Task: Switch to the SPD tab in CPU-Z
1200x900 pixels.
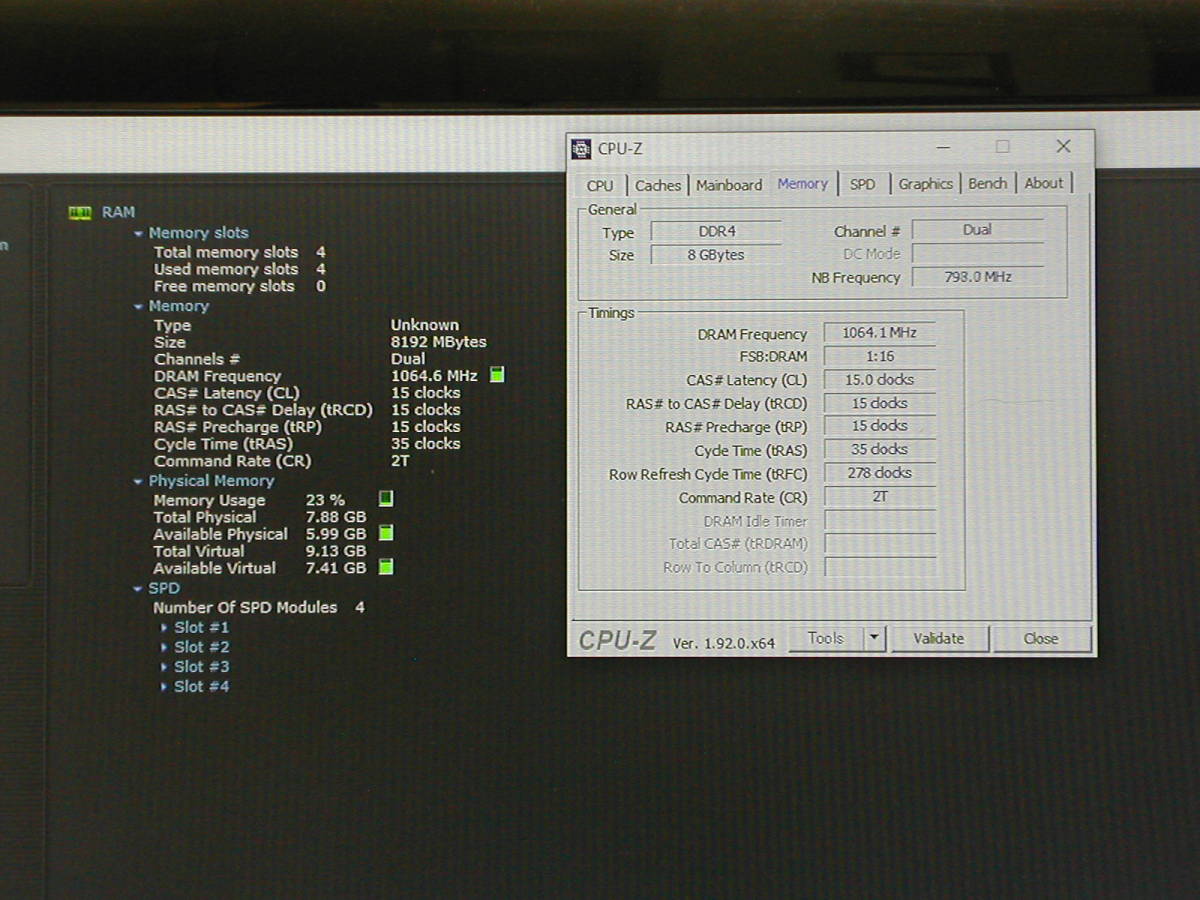Action: click(x=863, y=184)
